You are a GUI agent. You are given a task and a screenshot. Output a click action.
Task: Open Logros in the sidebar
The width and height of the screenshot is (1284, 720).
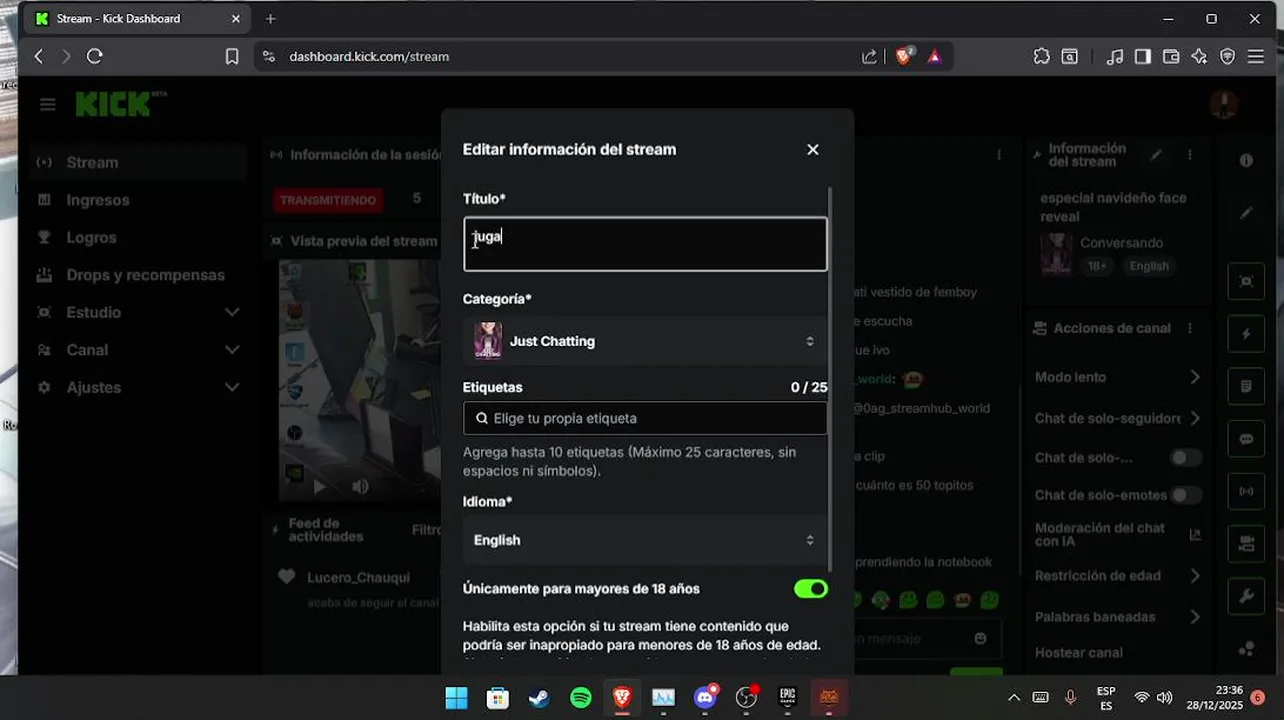(139, 237)
